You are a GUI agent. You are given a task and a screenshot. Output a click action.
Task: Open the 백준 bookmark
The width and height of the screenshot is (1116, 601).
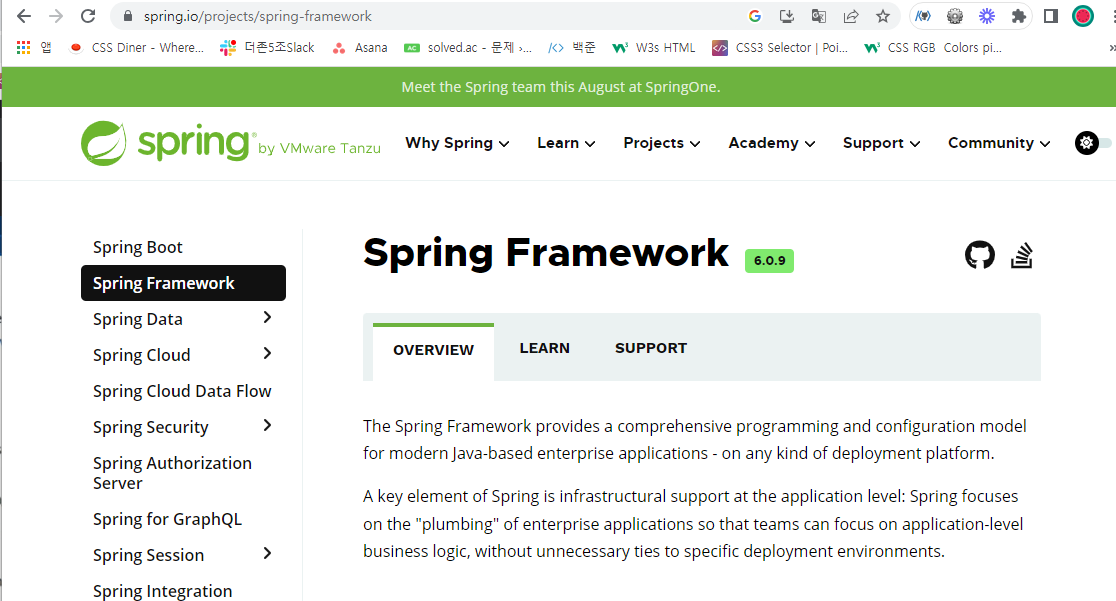[572, 48]
